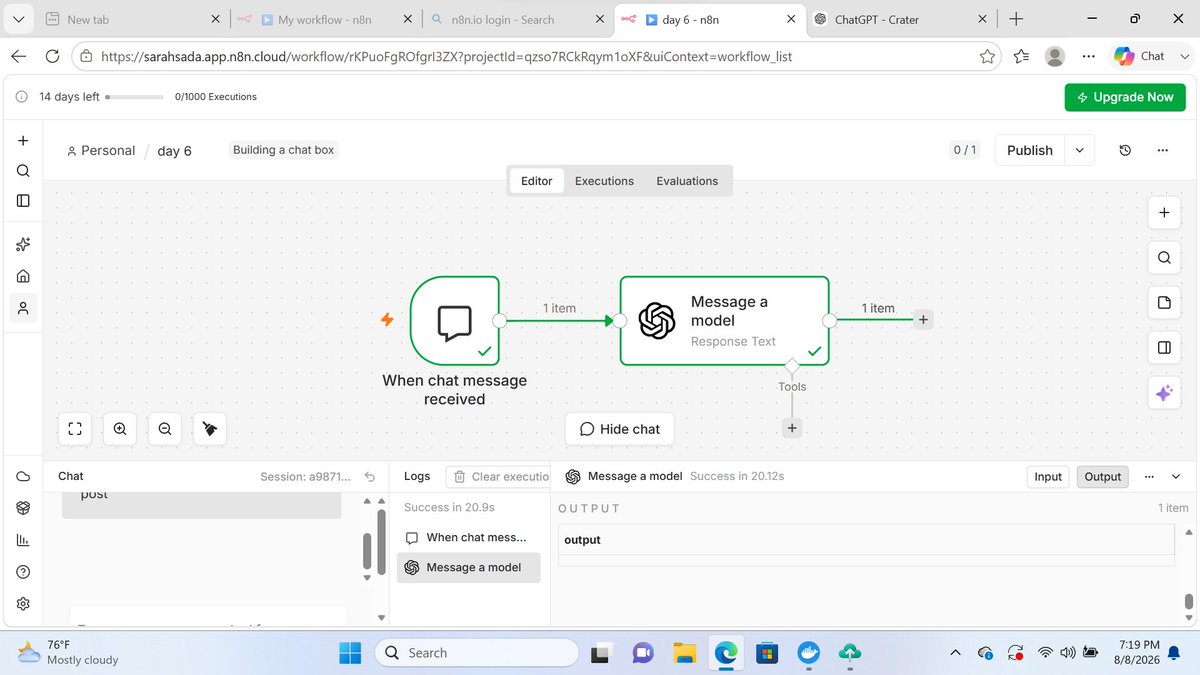Select When chat message log entry
The width and height of the screenshot is (1200, 675).
coord(468,537)
